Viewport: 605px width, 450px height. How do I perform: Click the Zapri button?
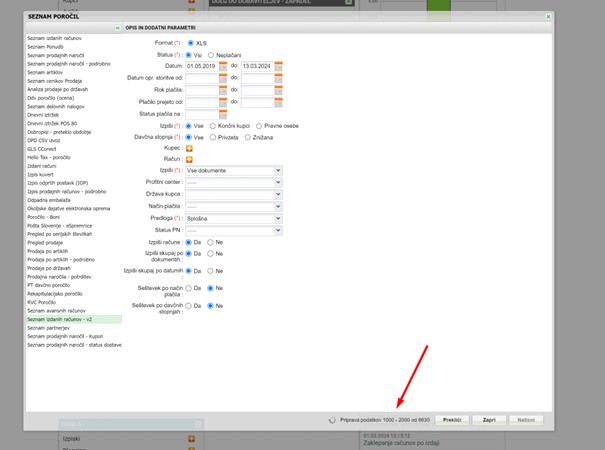coord(489,421)
